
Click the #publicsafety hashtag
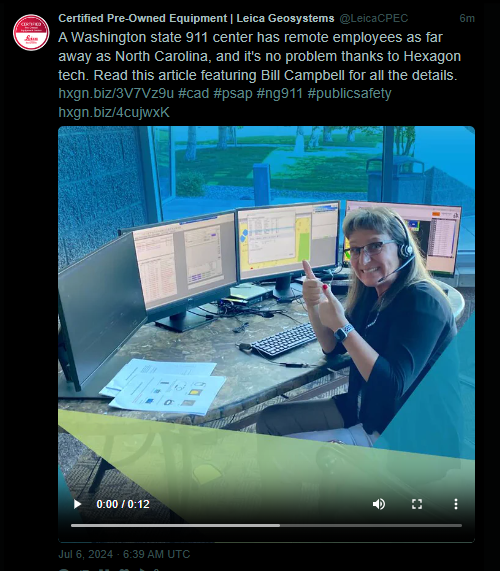click(x=349, y=94)
